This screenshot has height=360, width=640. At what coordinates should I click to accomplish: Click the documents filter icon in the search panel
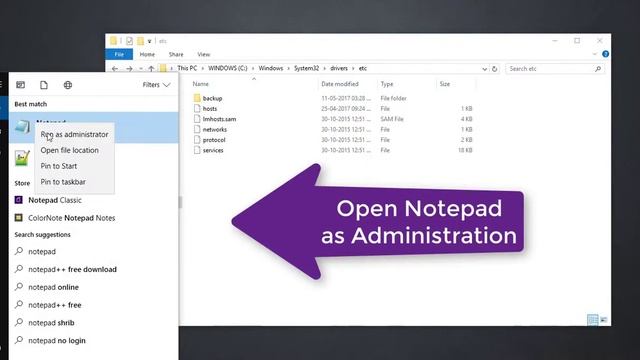(x=44, y=85)
